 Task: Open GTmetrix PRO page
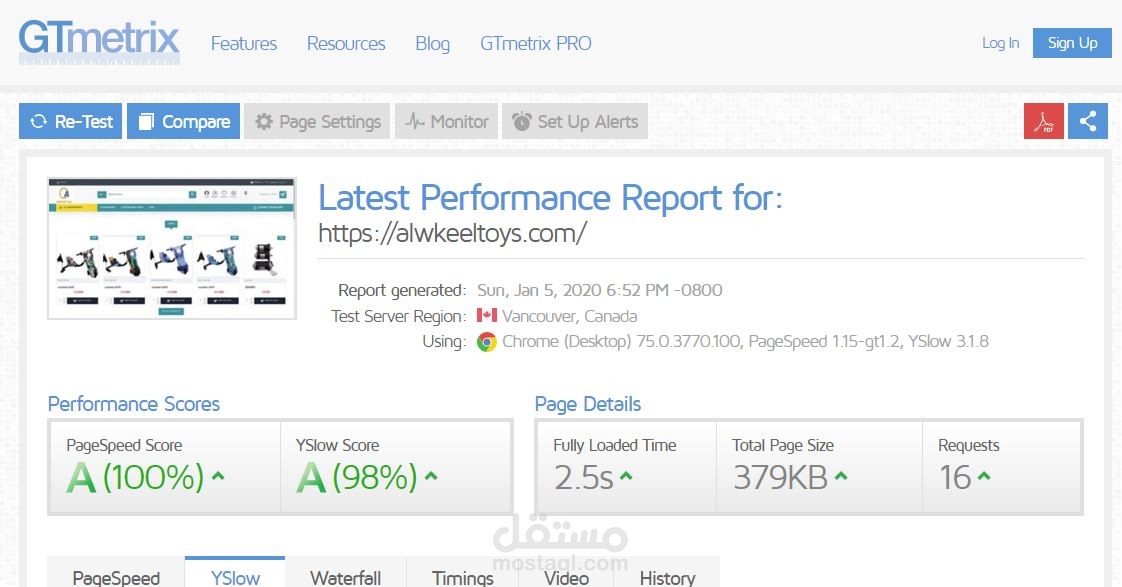tap(536, 44)
